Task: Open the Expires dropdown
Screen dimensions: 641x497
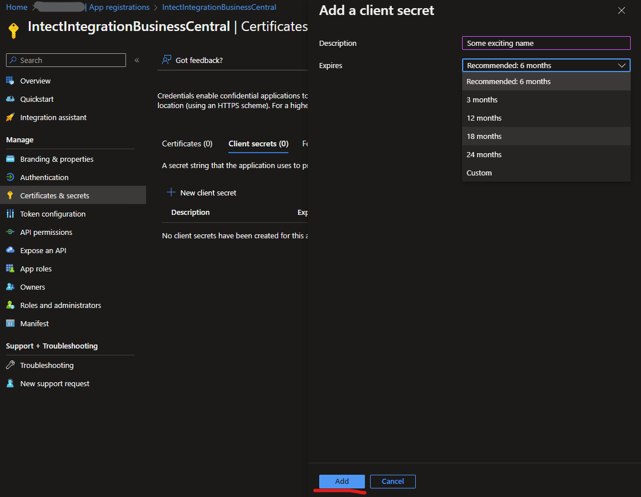Action: (546, 65)
